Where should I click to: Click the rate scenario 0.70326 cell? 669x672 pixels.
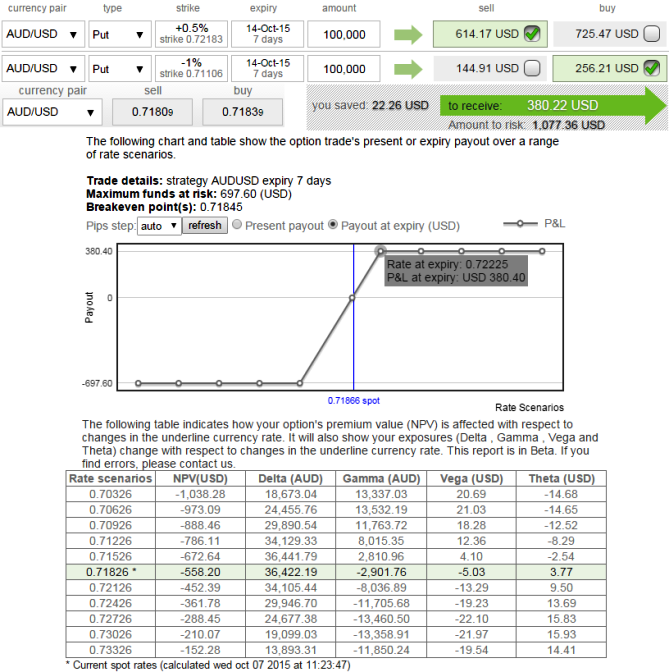pyautogui.click(x=111, y=494)
